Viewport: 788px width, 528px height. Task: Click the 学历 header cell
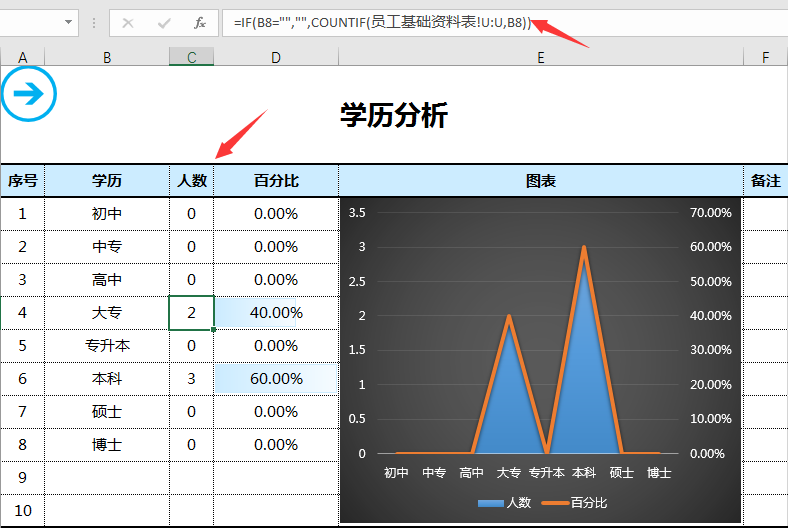pos(107,180)
